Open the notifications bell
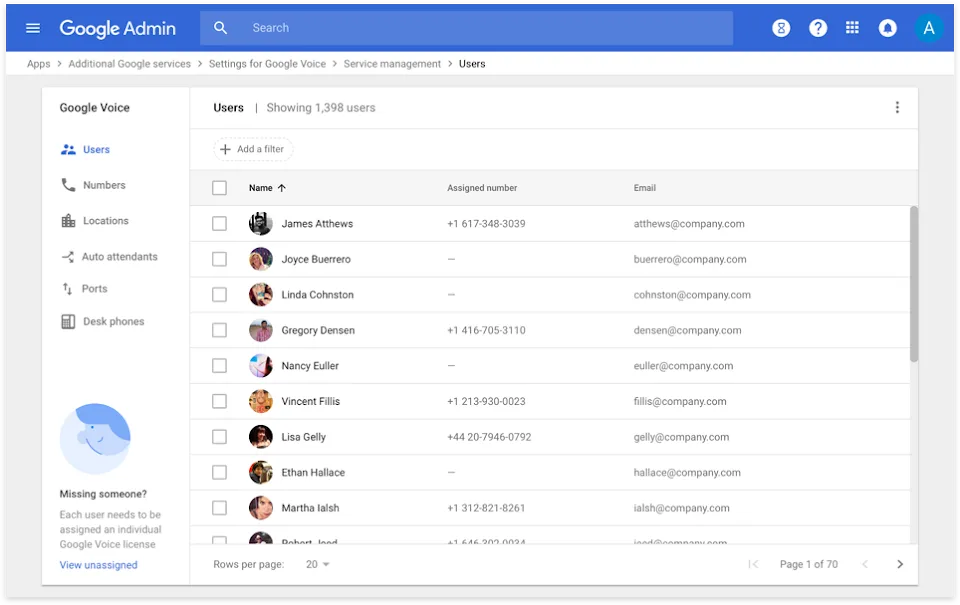The height and width of the screenshot is (605, 960). coord(887,27)
